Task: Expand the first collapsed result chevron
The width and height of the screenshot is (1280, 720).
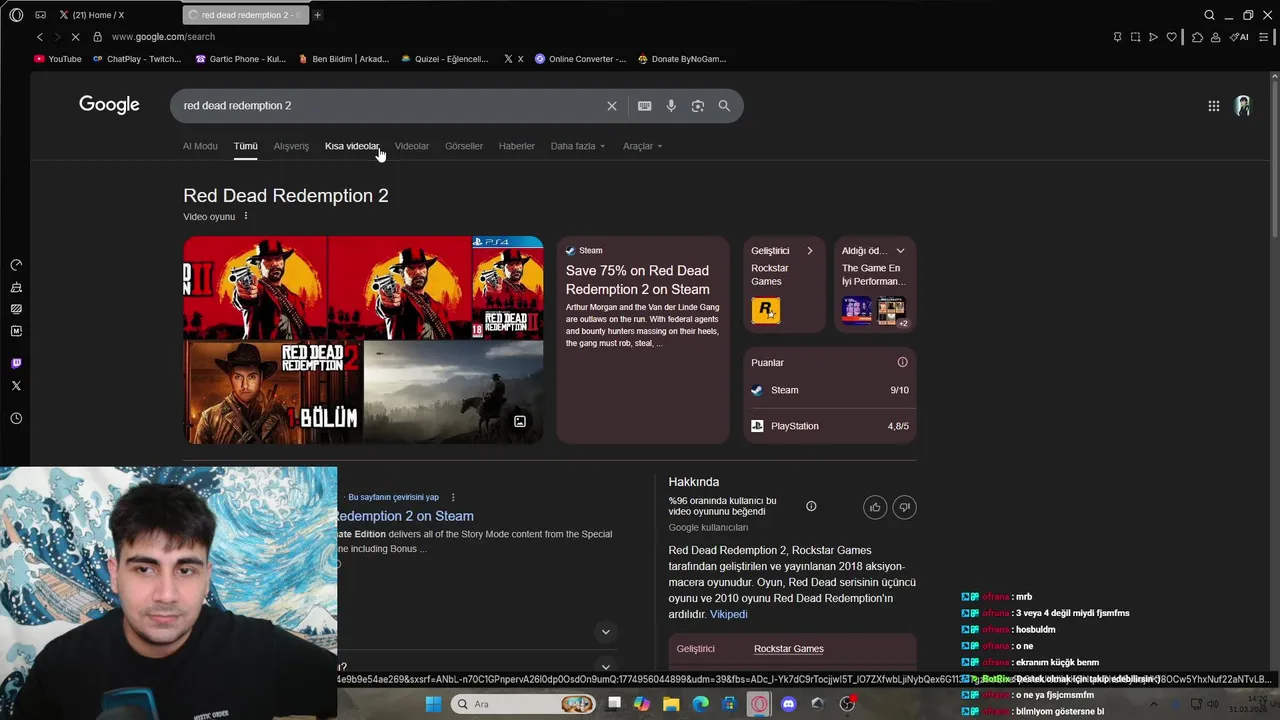Action: point(605,632)
